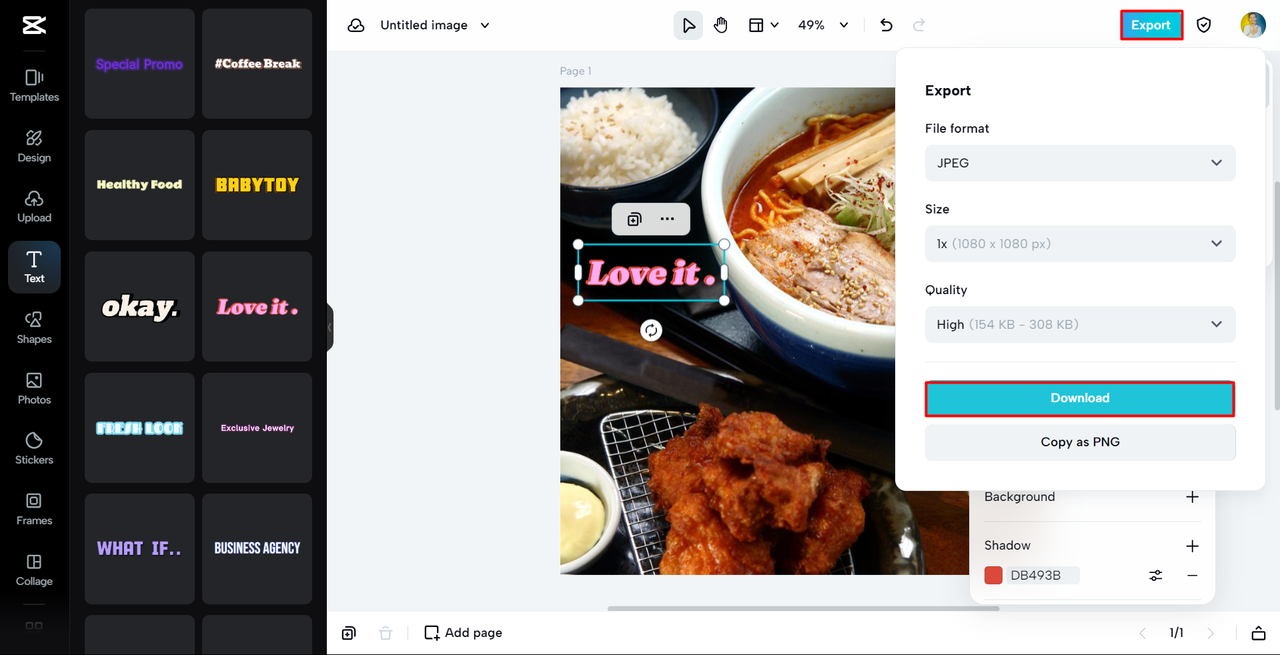
Task: Choose the BUSINESS AGENCY text style
Action: point(257,549)
